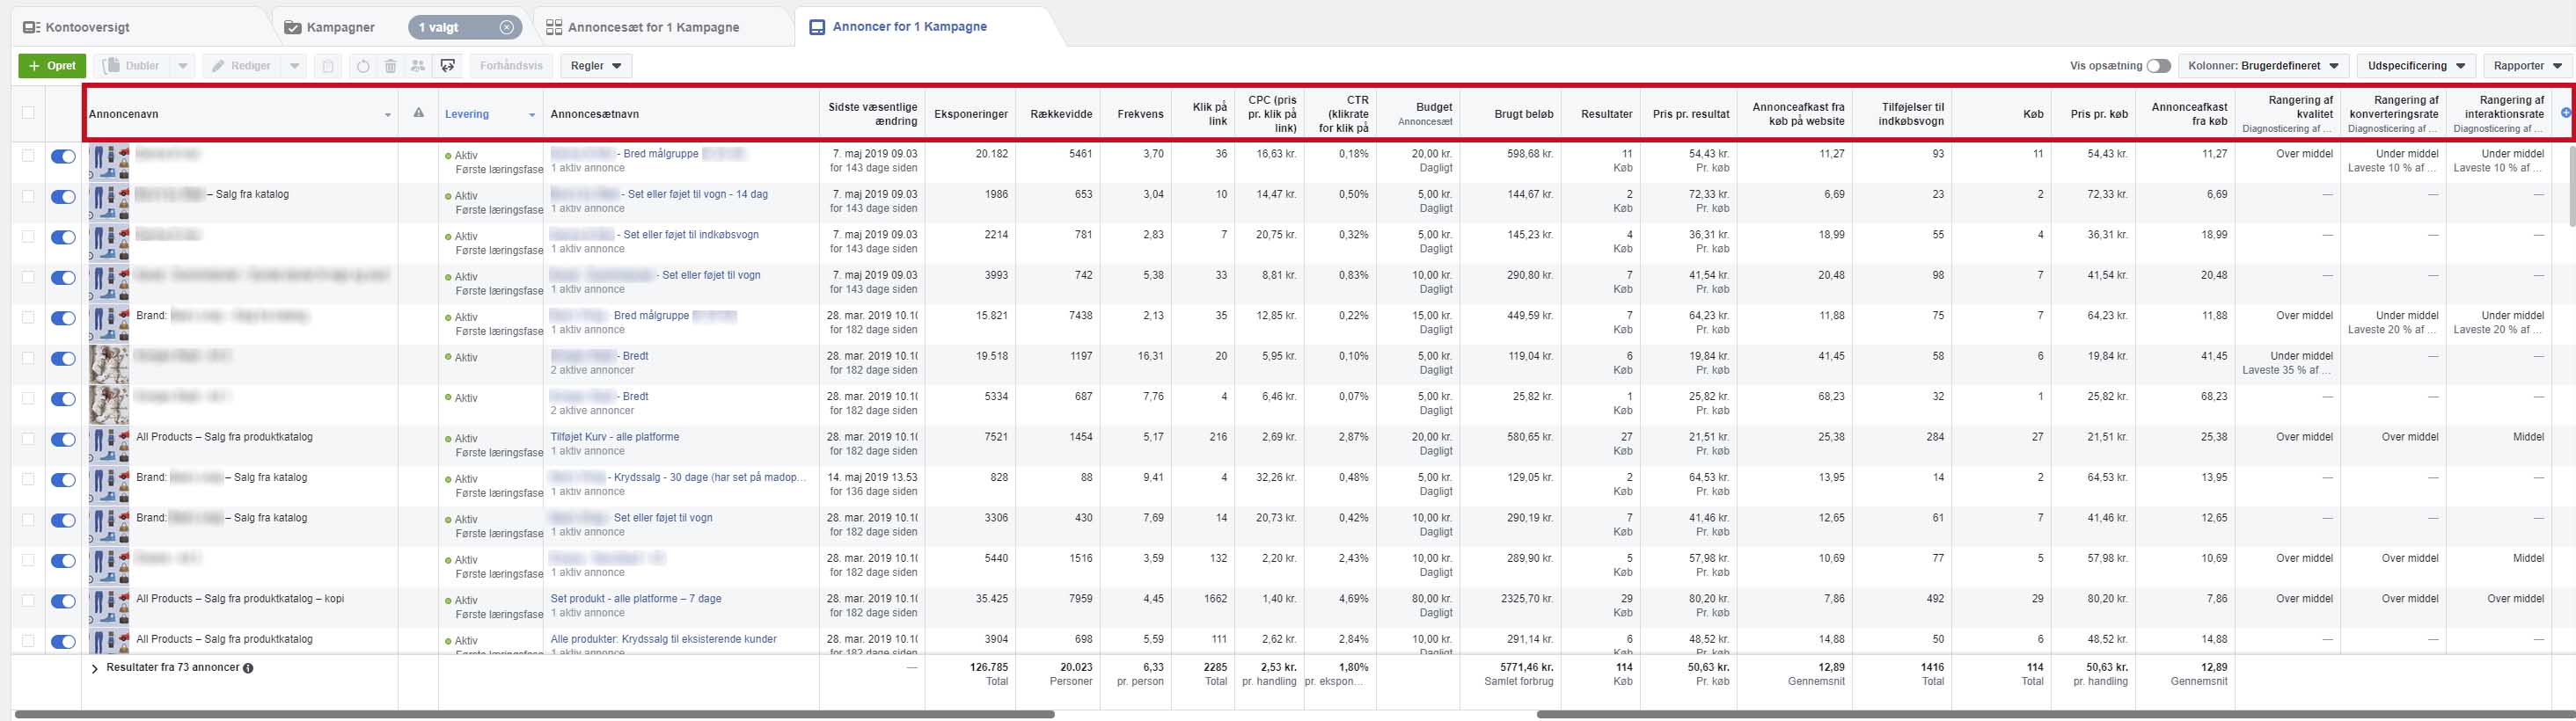Sort by the Rækkevidde column header

coord(1061,114)
